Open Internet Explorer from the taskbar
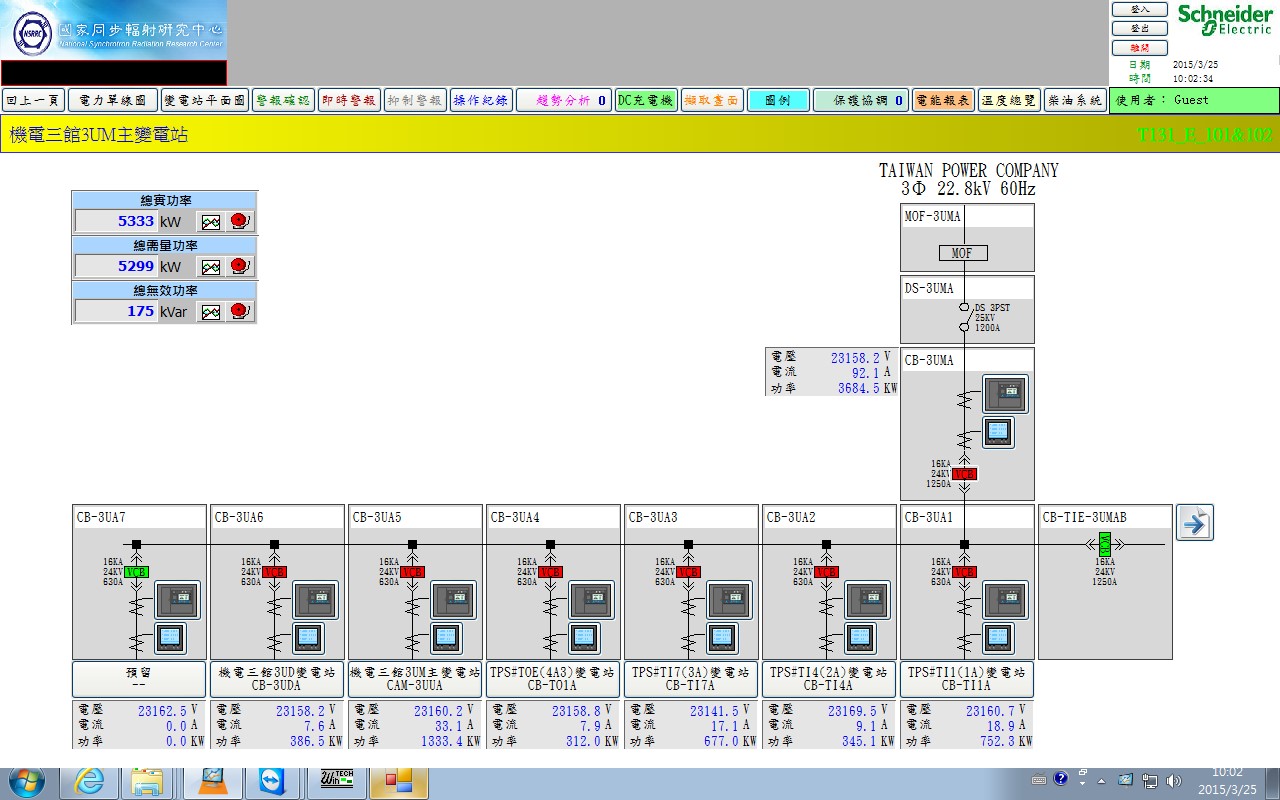This screenshot has width=1280, height=800. (x=88, y=780)
